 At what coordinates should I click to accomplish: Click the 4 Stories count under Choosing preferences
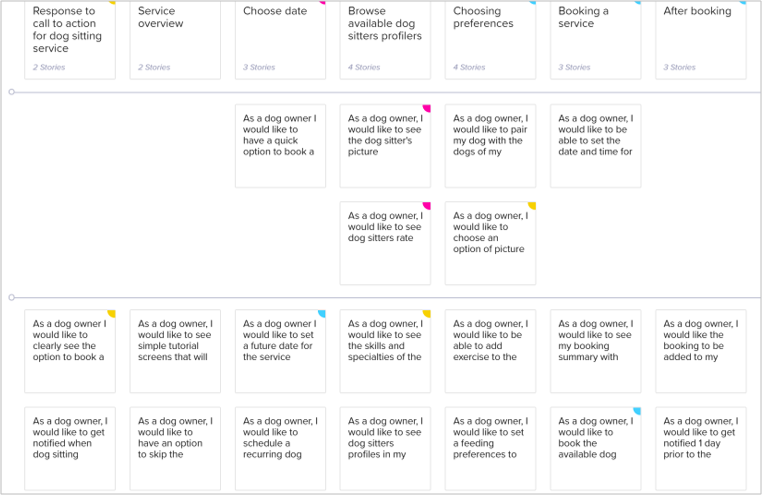tap(469, 68)
